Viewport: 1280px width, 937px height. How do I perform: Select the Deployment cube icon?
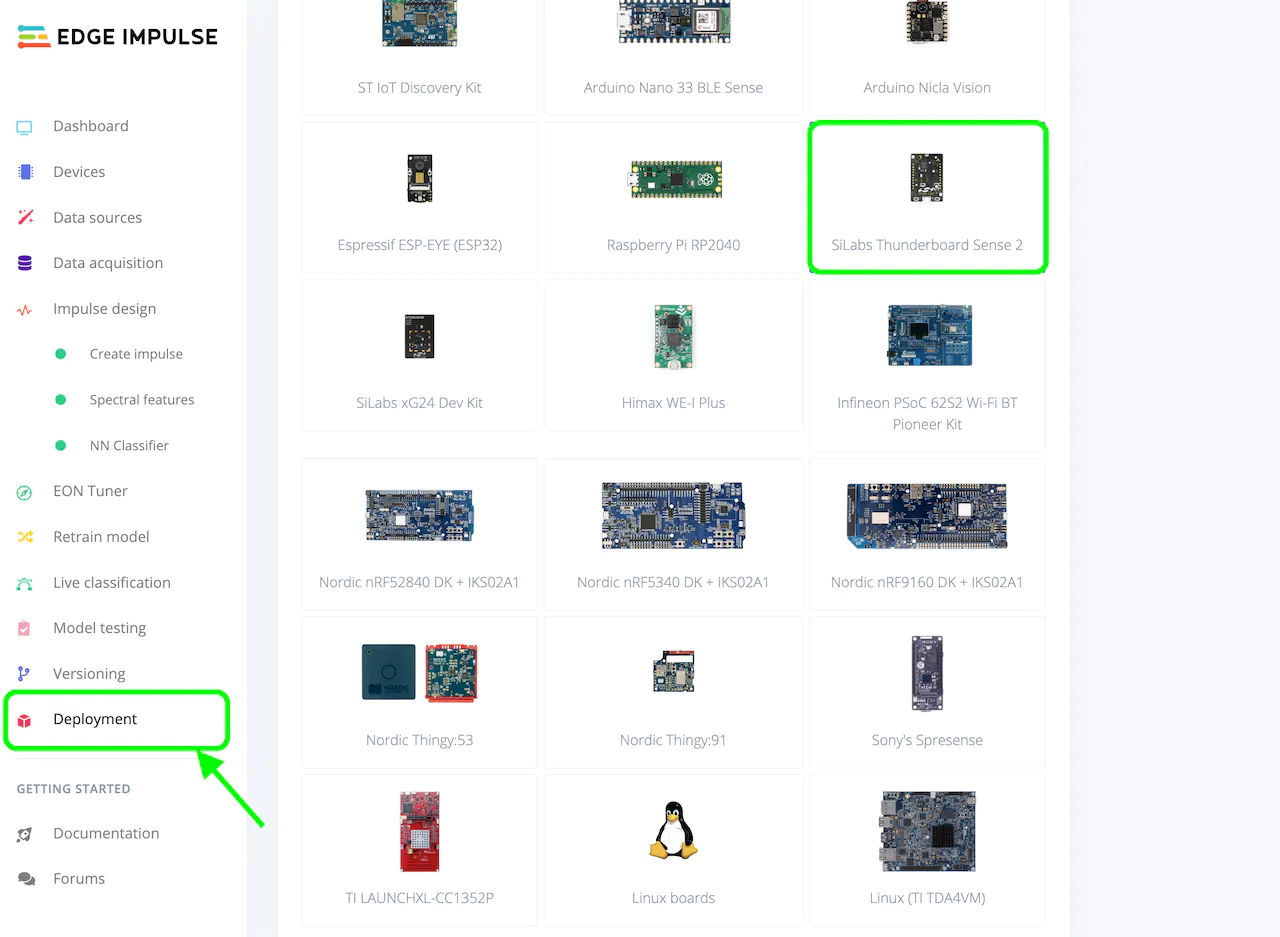25,720
